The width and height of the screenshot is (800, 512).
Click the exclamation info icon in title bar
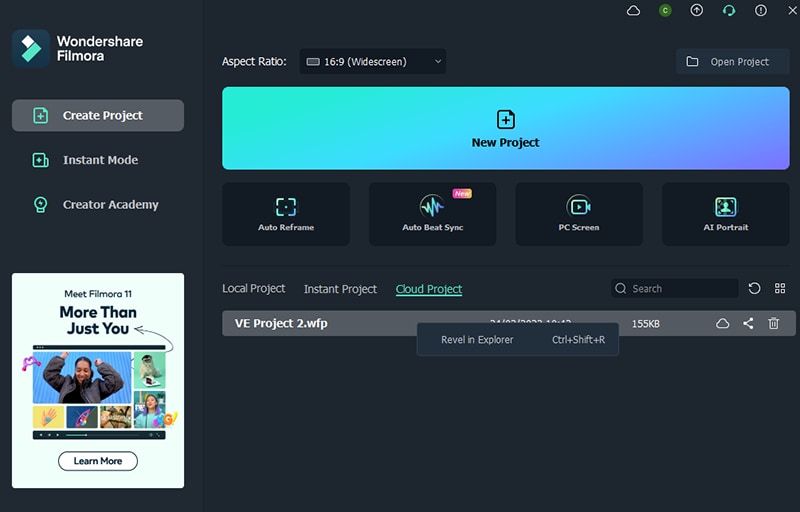761,10
